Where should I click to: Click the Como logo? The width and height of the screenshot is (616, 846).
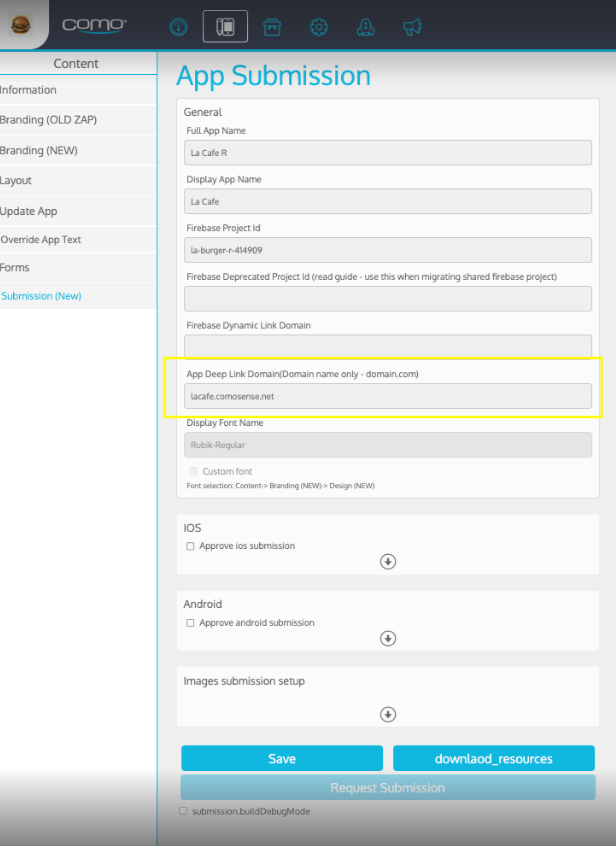pyautogui.click(x=94, y=25)
